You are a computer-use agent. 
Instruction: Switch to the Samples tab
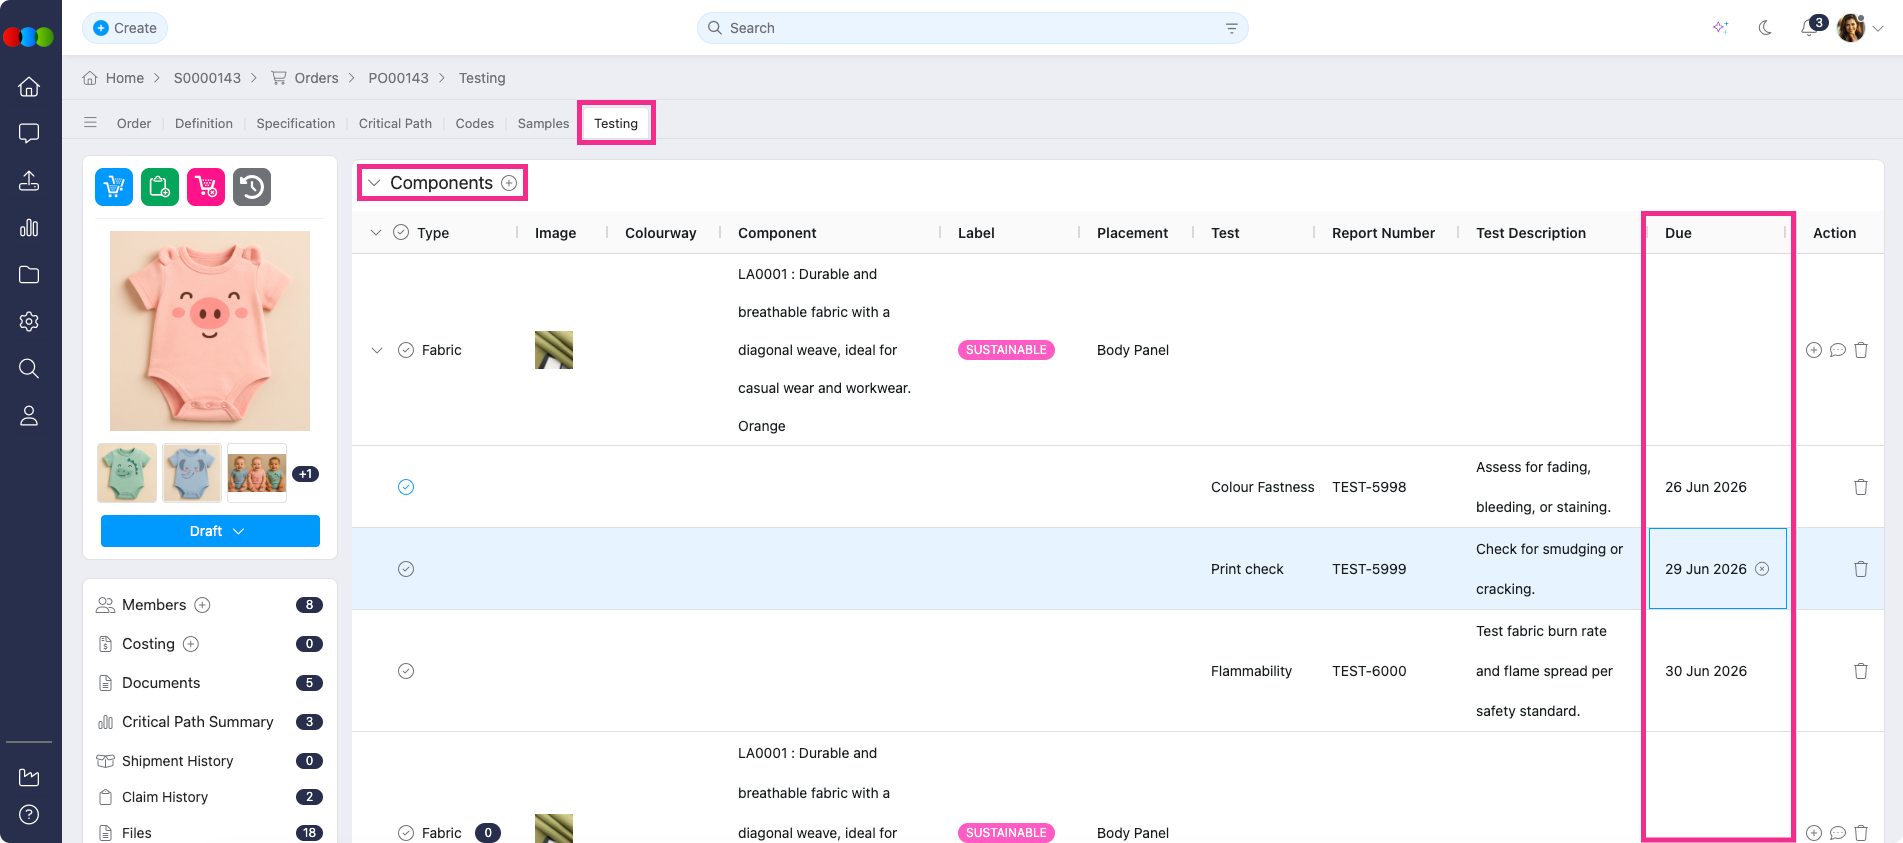[543, 124]
